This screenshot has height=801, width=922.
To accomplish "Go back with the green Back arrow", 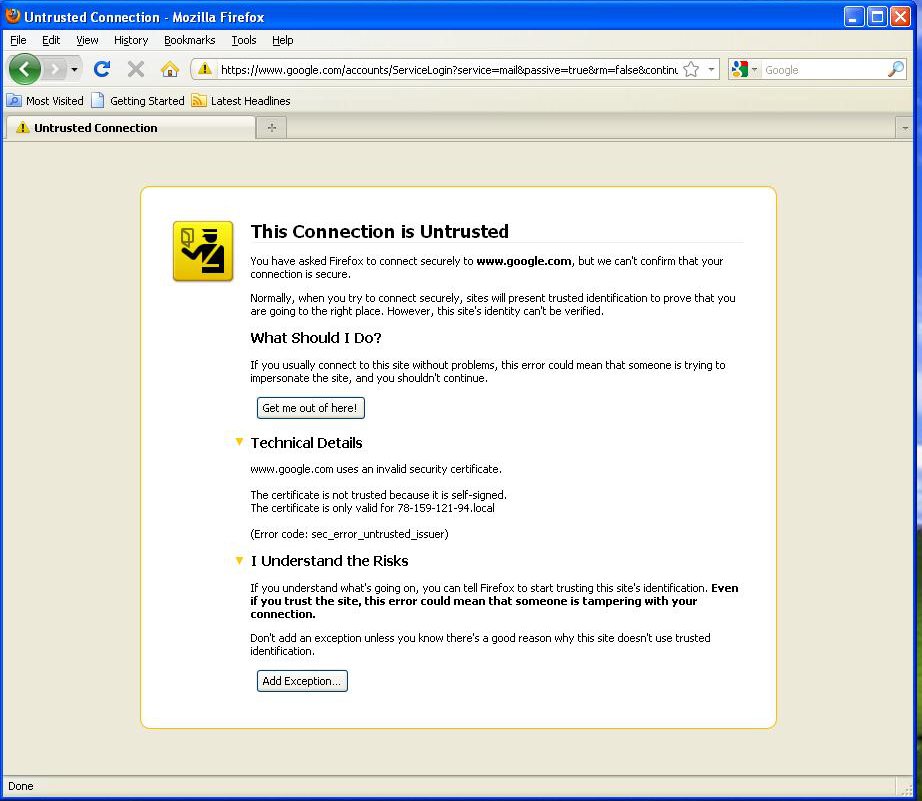I will coord(24,69).
